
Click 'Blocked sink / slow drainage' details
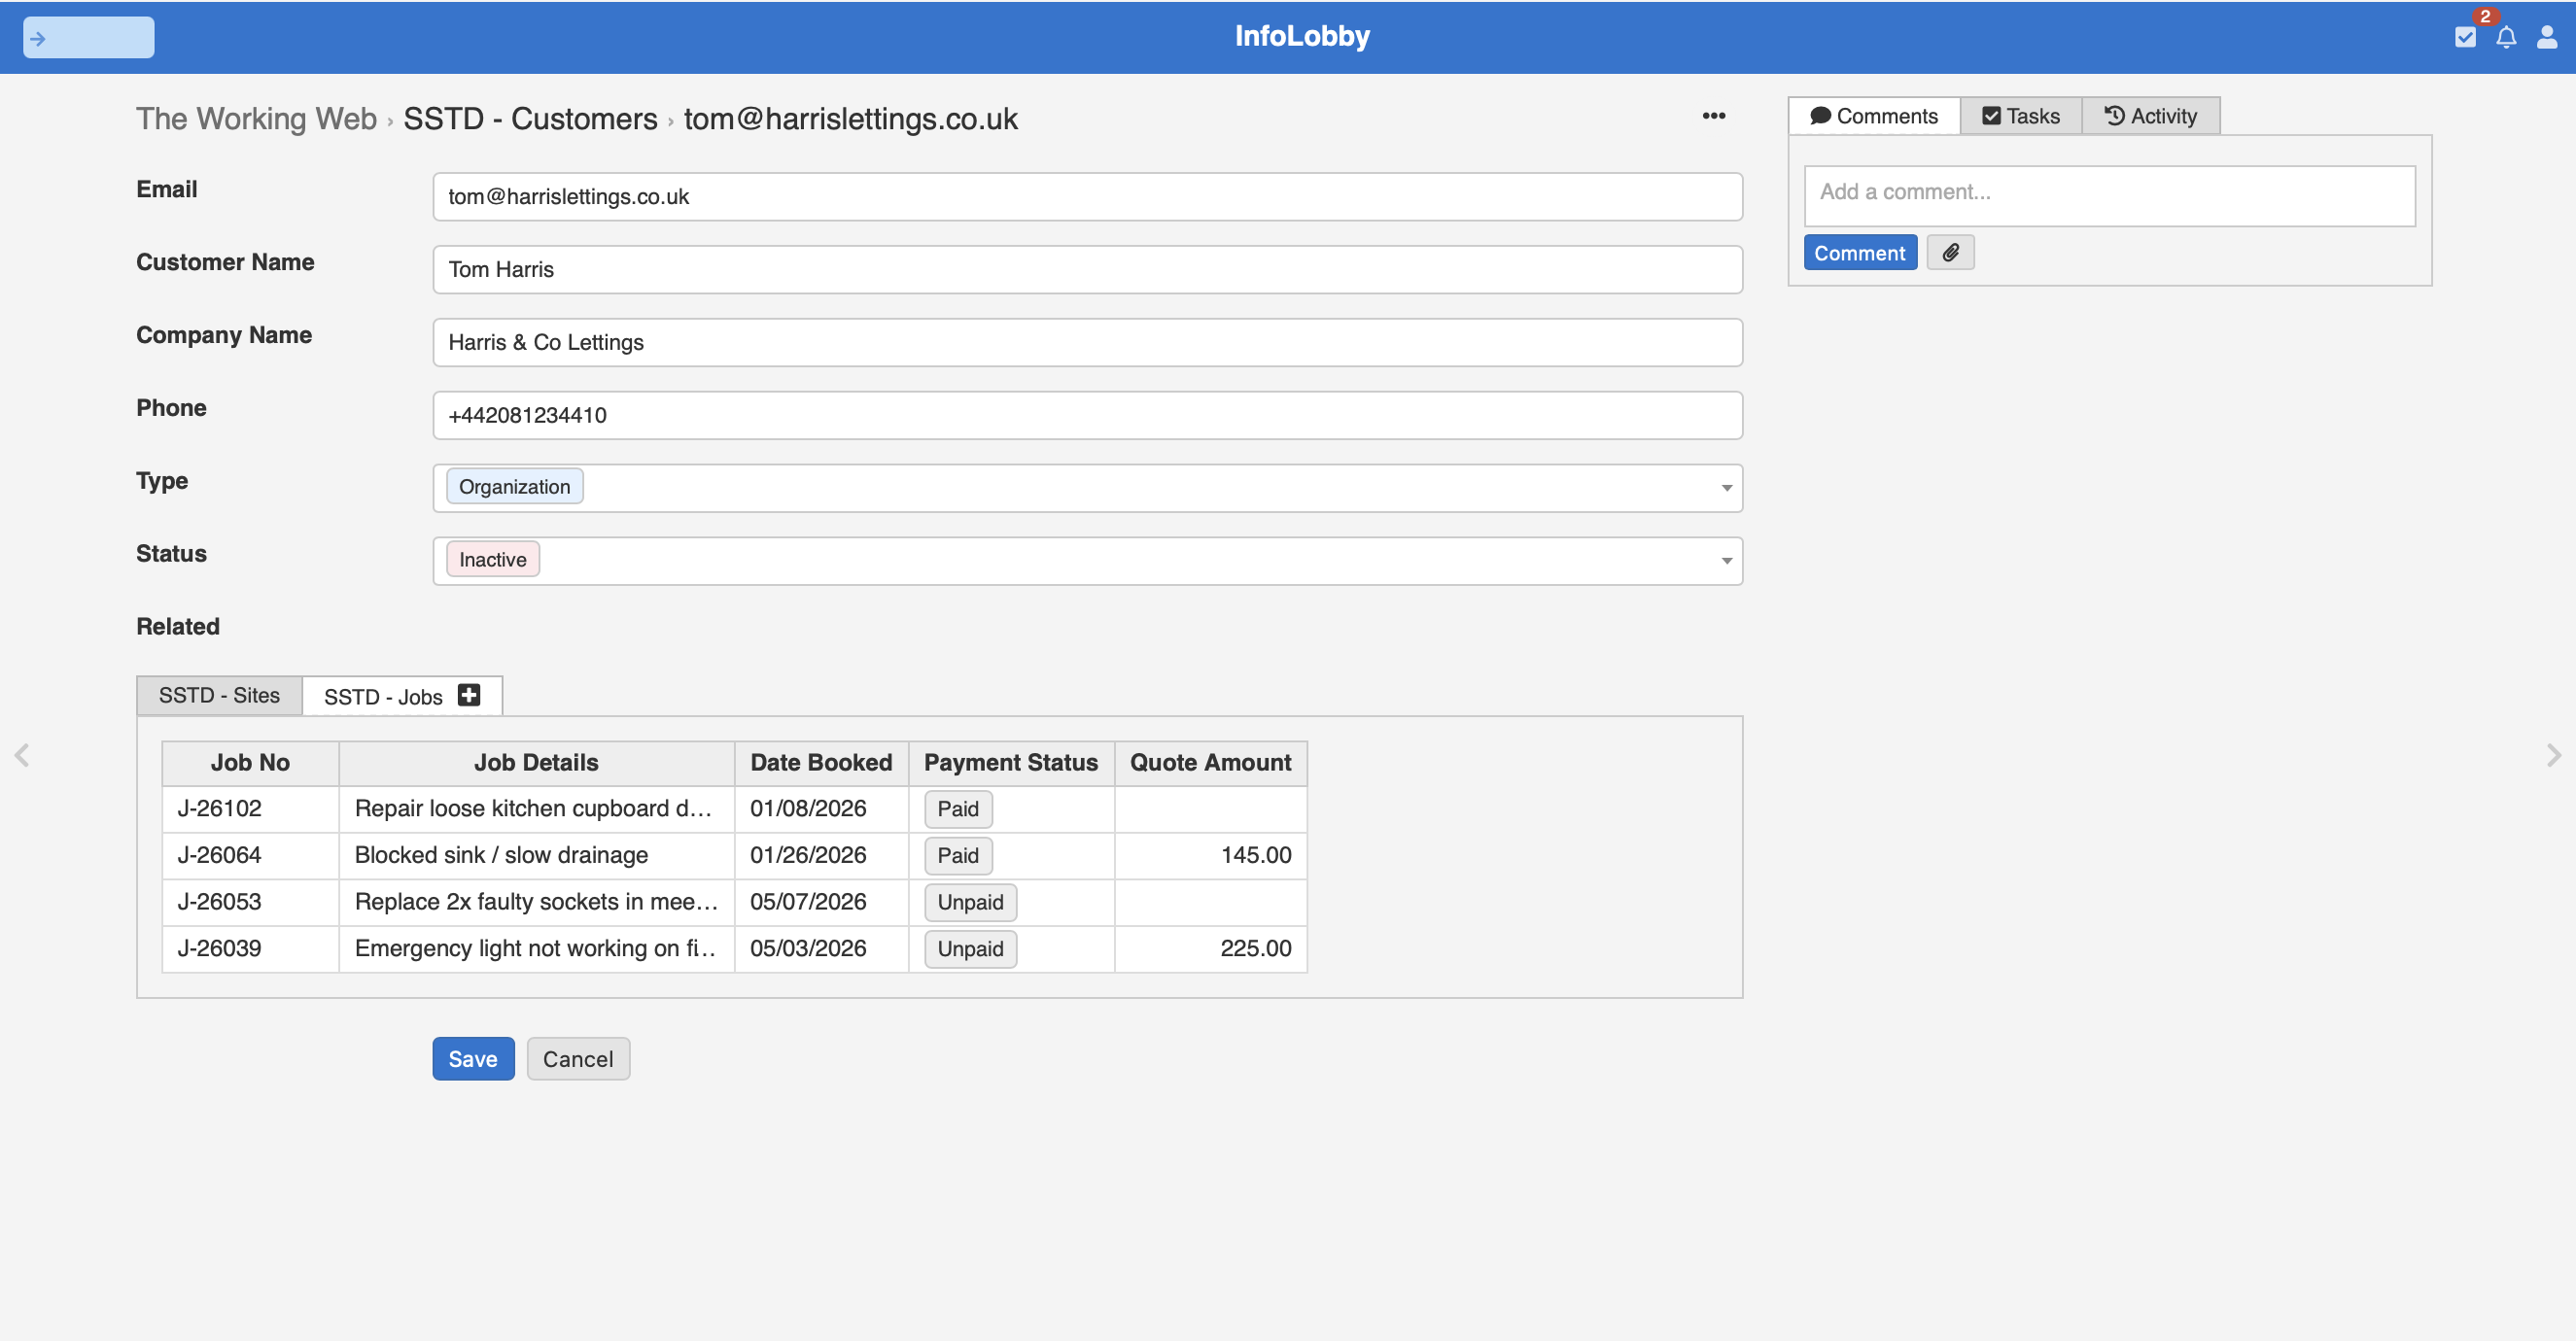501,856
